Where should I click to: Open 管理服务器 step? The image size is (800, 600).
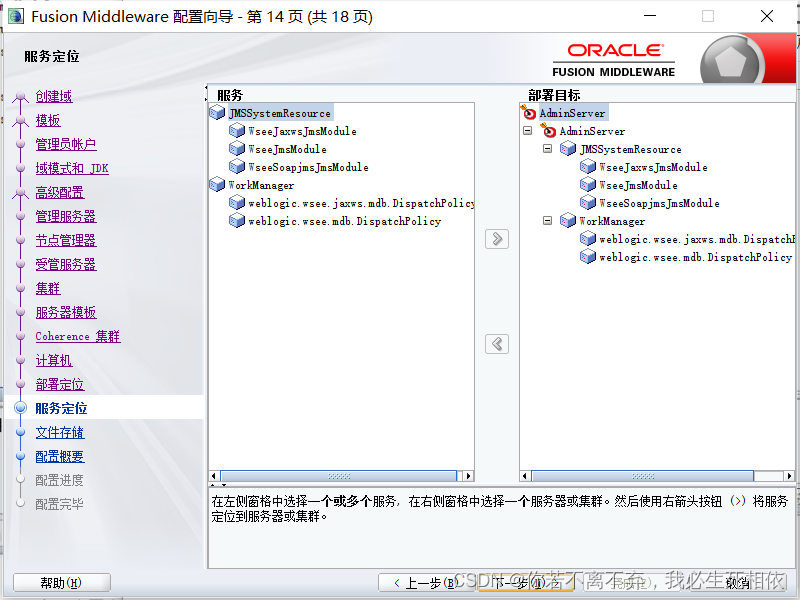coord(66,216)
